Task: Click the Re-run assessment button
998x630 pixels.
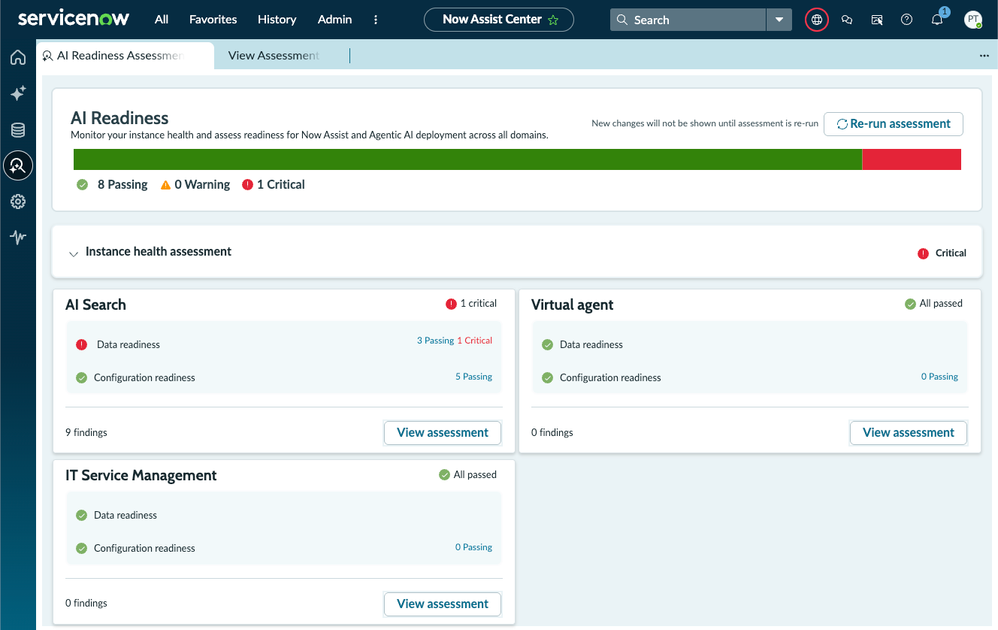Action: [893, 124]
